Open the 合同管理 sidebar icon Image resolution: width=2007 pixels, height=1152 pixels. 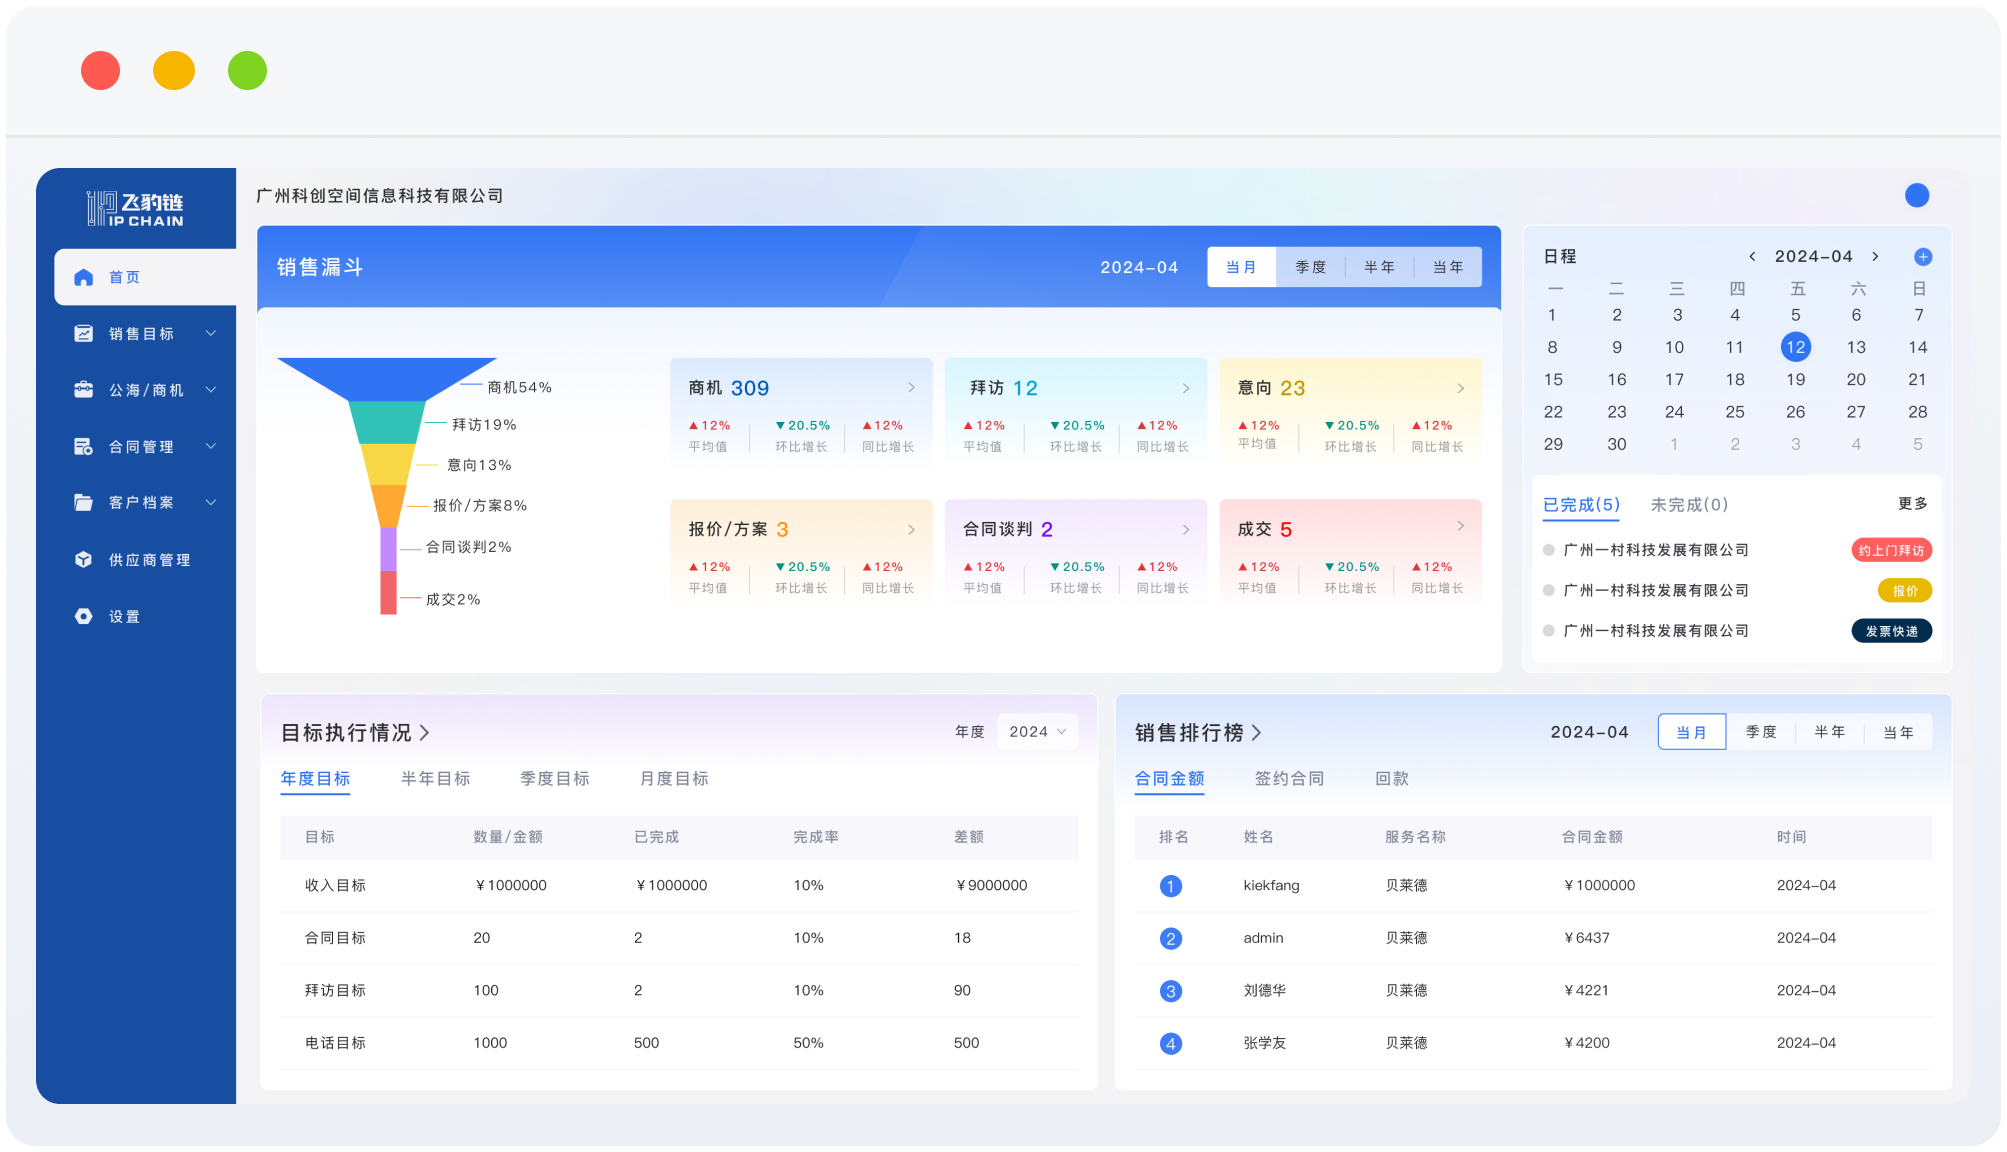pos(84,446)
